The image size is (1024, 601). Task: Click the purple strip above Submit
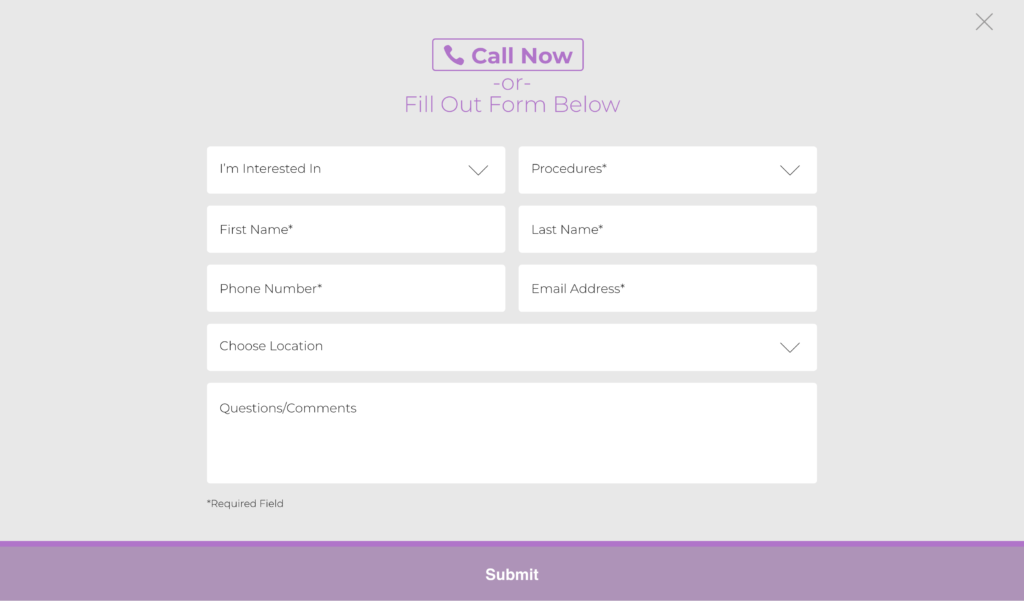512,544
